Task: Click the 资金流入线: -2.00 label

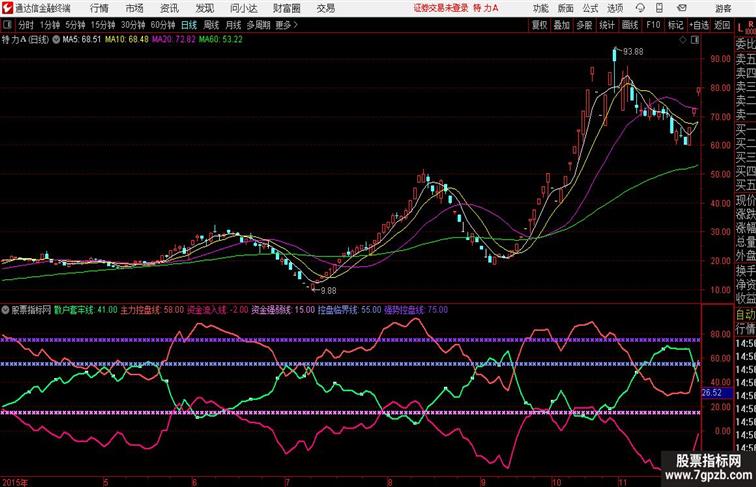Action: [x=218, y=310]
